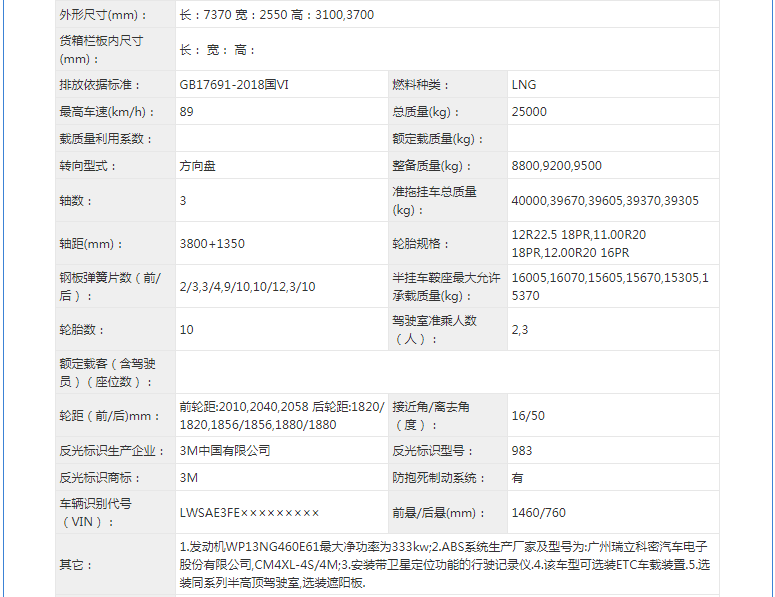Screen dimensions: 775x597
Task: Select reflective trademark value 3M
Action: click(189, 478)
